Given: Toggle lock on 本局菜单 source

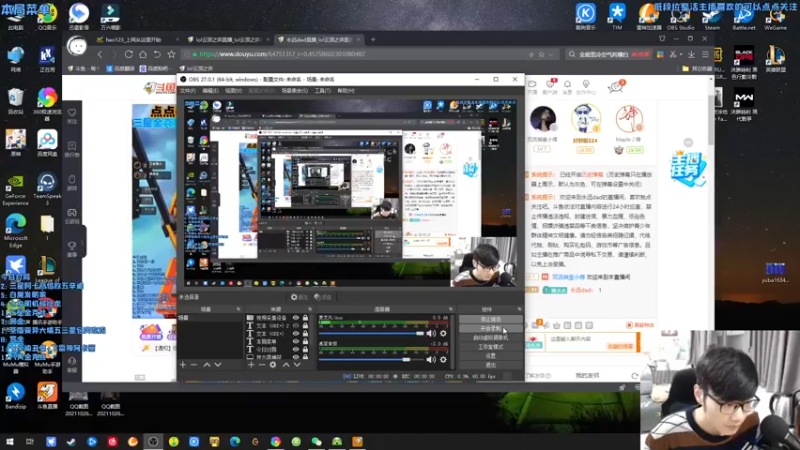Looking at the screenshot, I should 305,341.
